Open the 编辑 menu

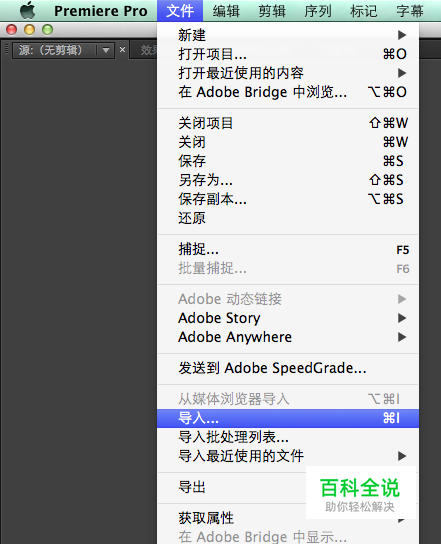coord(226,11)
